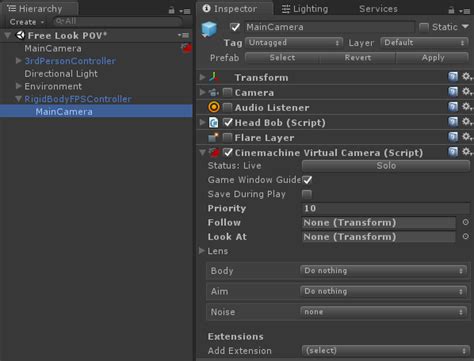The height and width of the screenshot is (361, 474).
Task: Open object picker for Follow field
Action: [x=466, y=222]
